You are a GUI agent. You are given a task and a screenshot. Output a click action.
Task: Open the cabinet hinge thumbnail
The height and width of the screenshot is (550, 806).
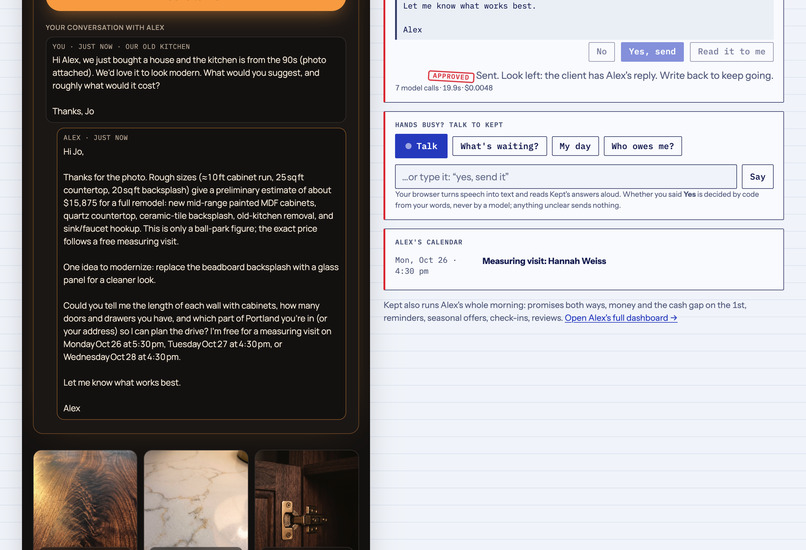tap(306, 500)
